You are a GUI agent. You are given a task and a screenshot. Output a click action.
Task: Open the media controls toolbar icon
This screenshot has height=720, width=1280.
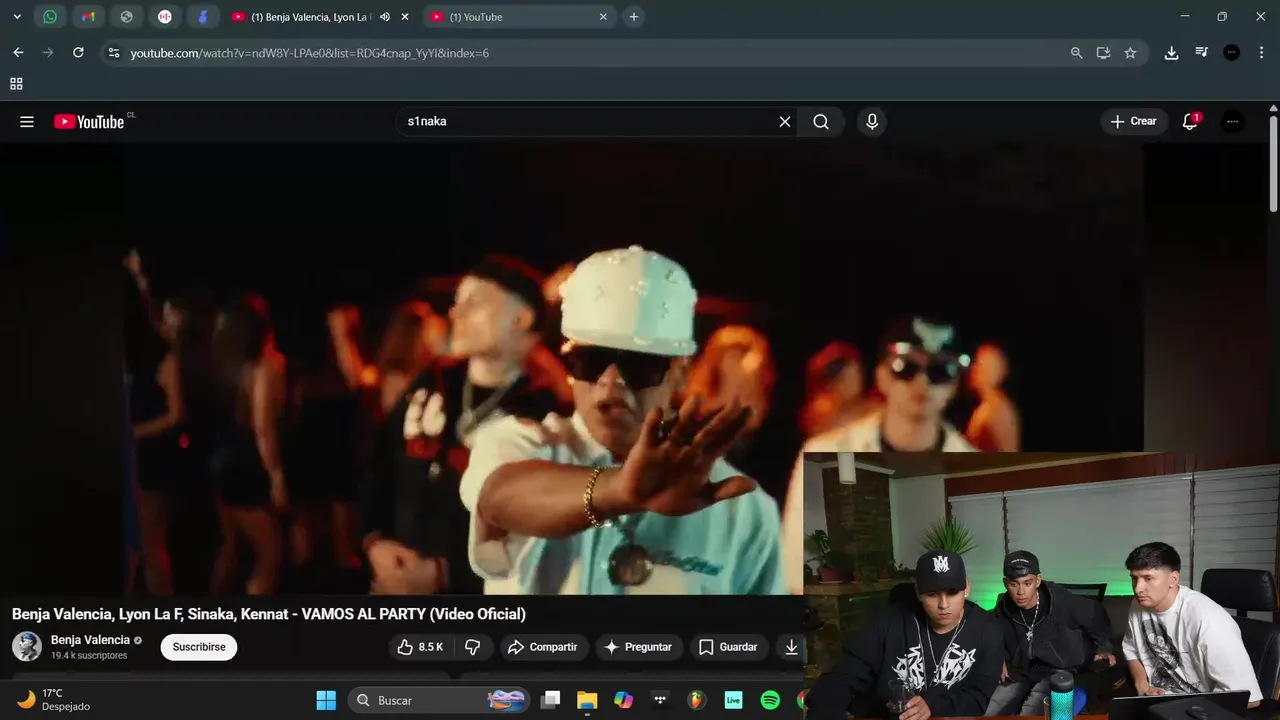tap(1201, 53)
